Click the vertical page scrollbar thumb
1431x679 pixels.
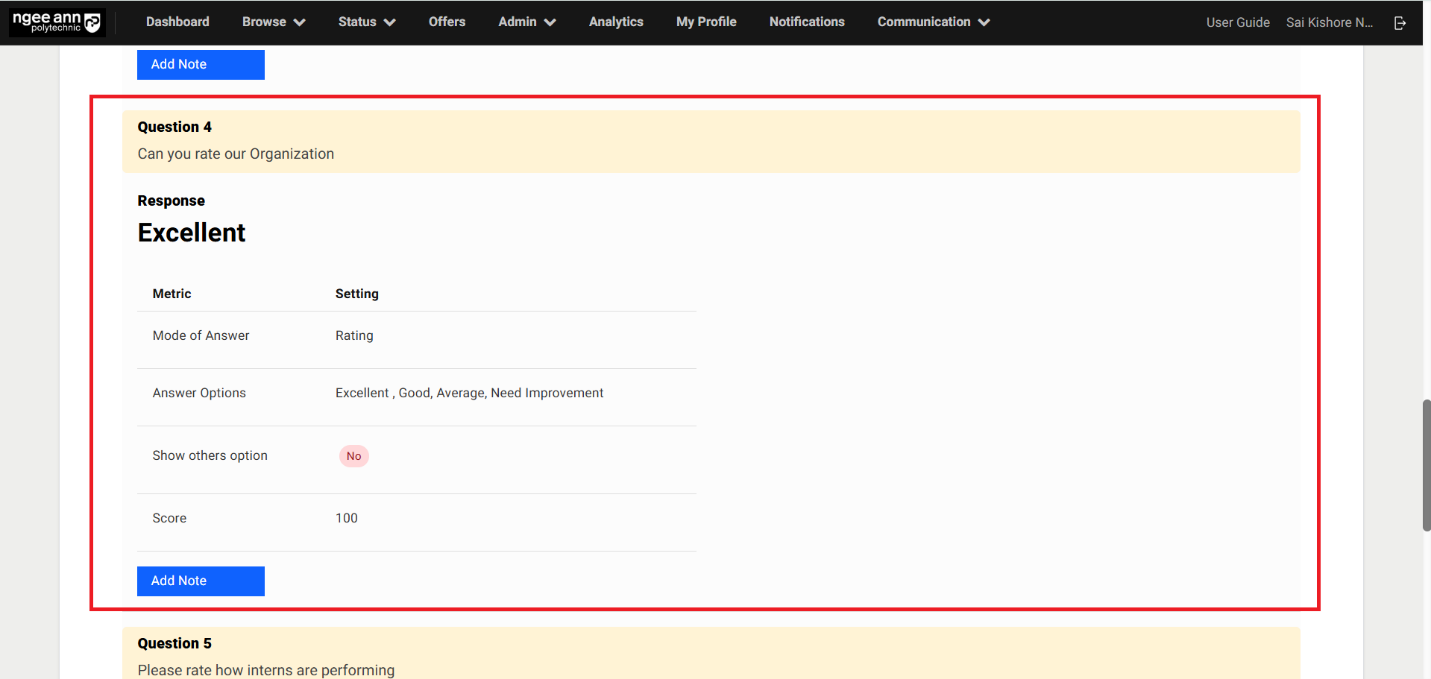click(x=1426, y=465)
